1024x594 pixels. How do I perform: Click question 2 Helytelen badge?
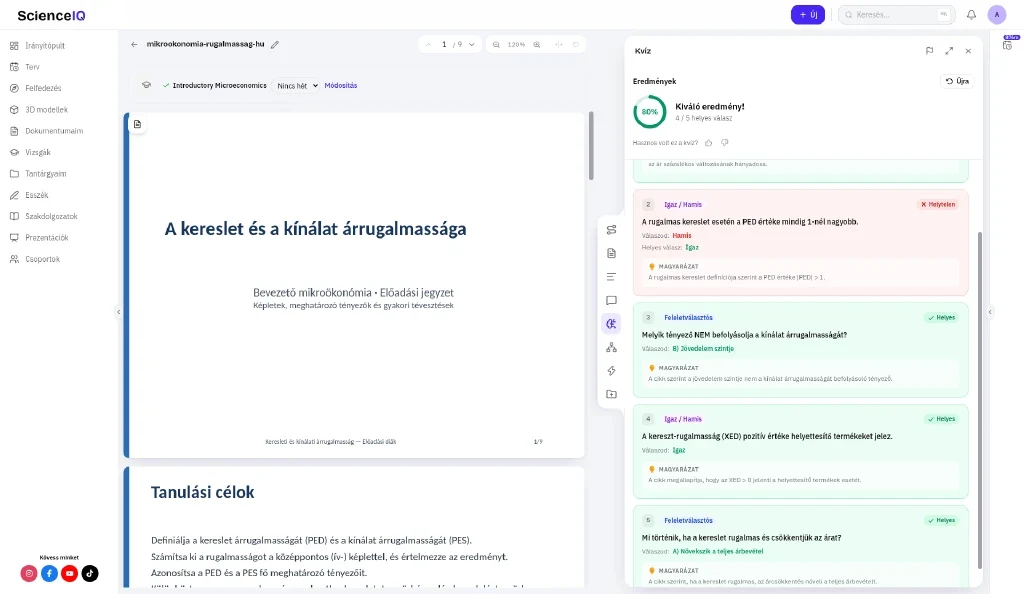click(938, 204)
